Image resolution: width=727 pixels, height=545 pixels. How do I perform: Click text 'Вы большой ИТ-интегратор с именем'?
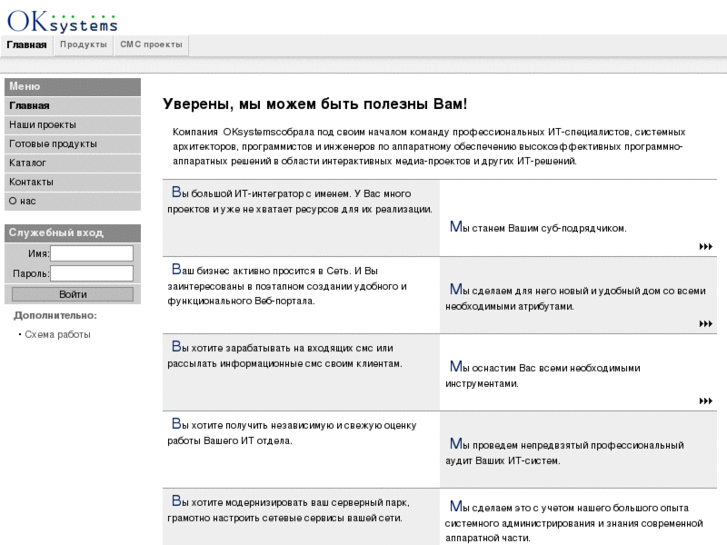(x=261, y=192)
